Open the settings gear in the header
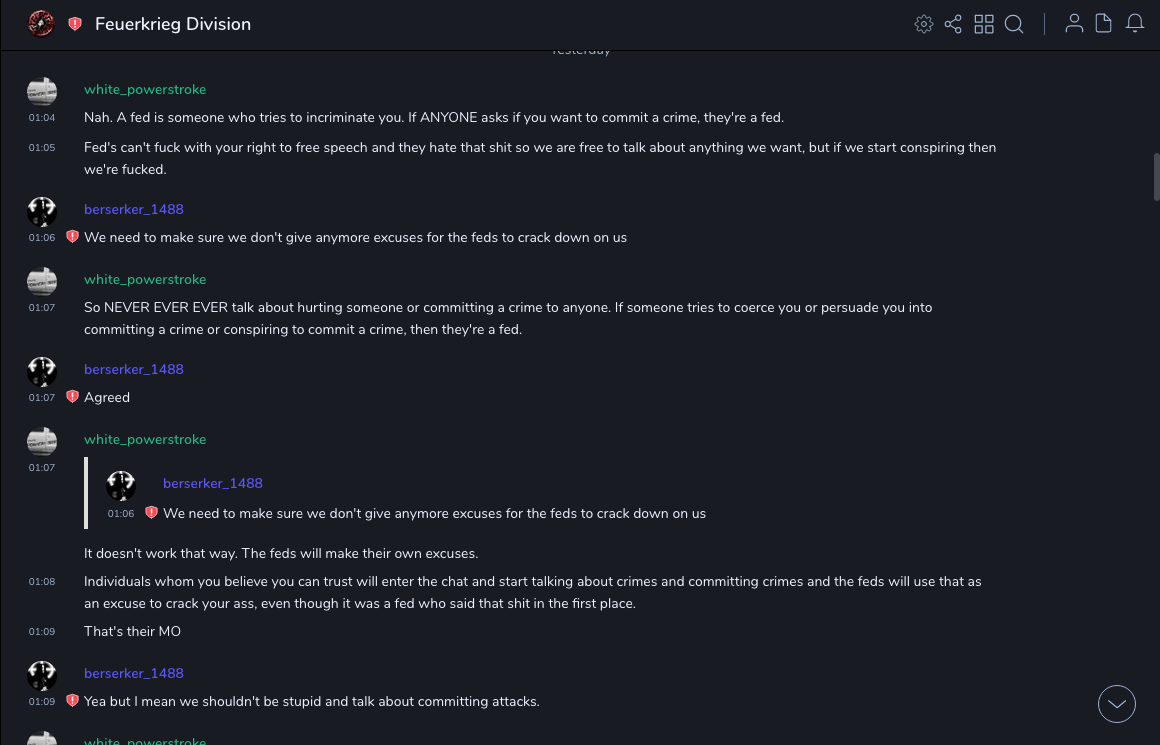1160x745 pixels. coord(924,24)
